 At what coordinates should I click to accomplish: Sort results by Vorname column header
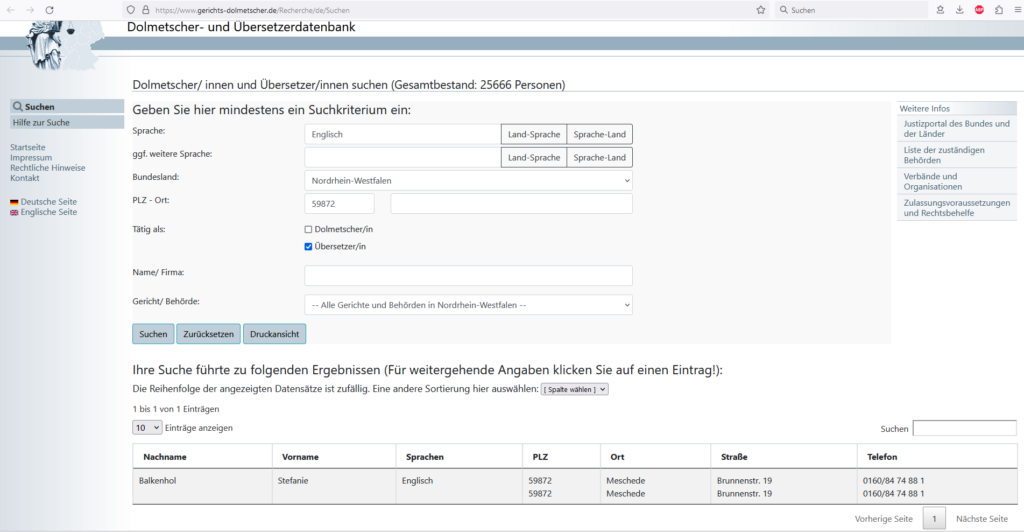[x=334, y=457]
